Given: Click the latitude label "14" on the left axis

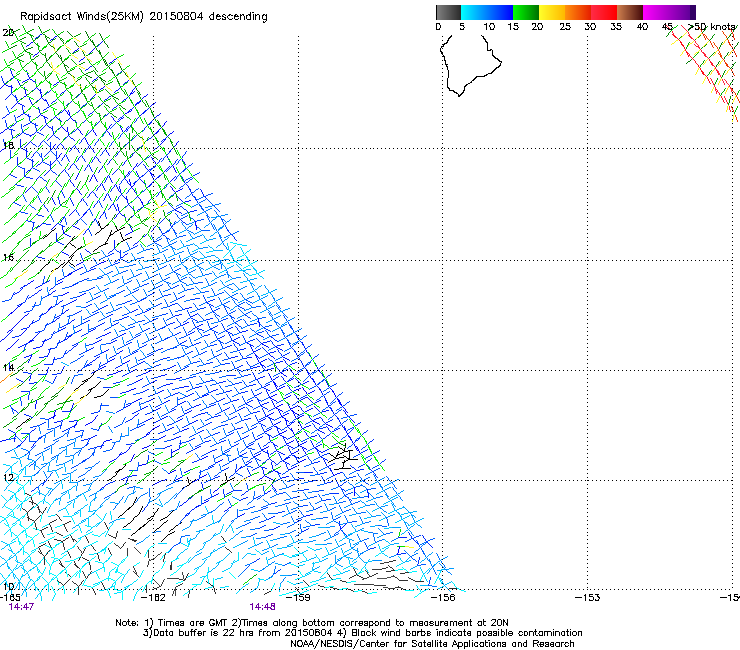Looking at the screenshot, I should coord(8,367).
